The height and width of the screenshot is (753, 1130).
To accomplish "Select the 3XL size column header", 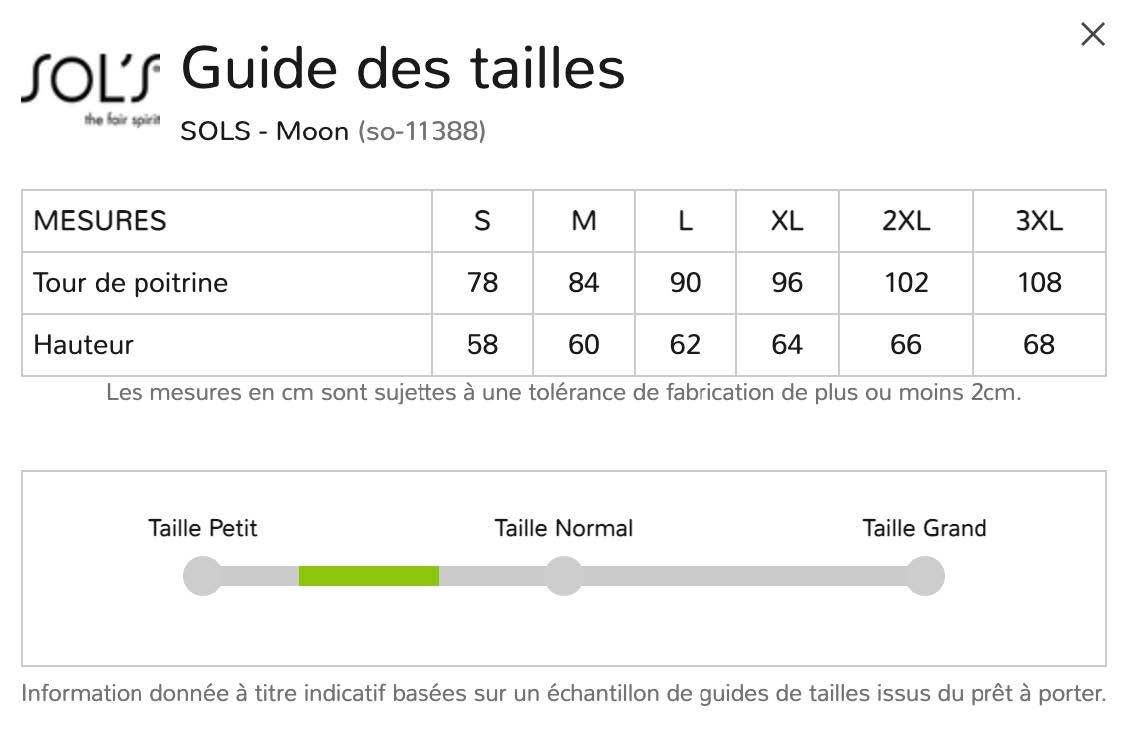I will 1039,221.
